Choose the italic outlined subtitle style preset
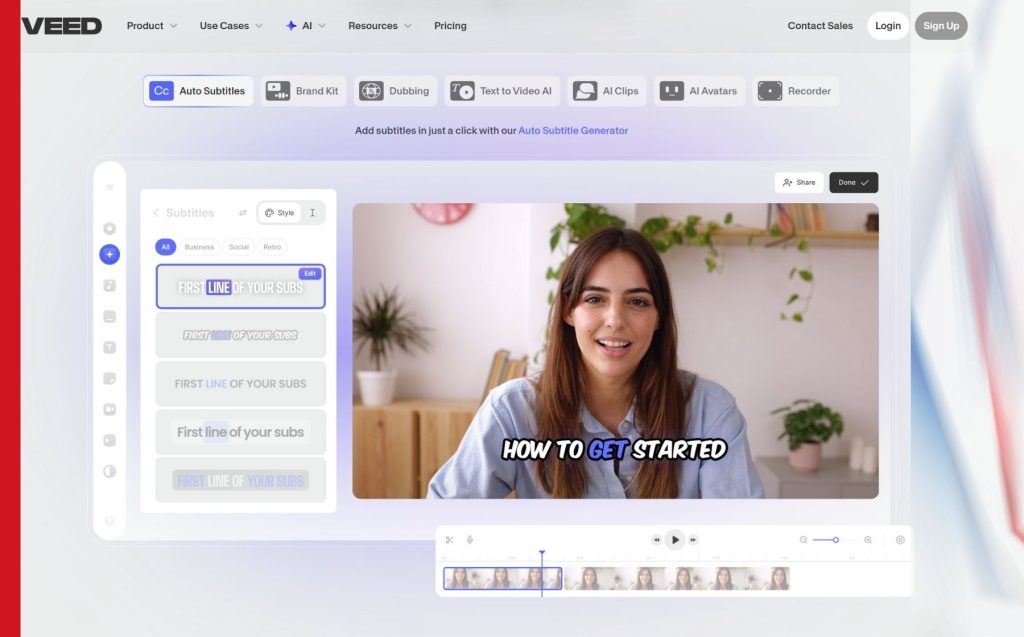 tap(240, 335)
